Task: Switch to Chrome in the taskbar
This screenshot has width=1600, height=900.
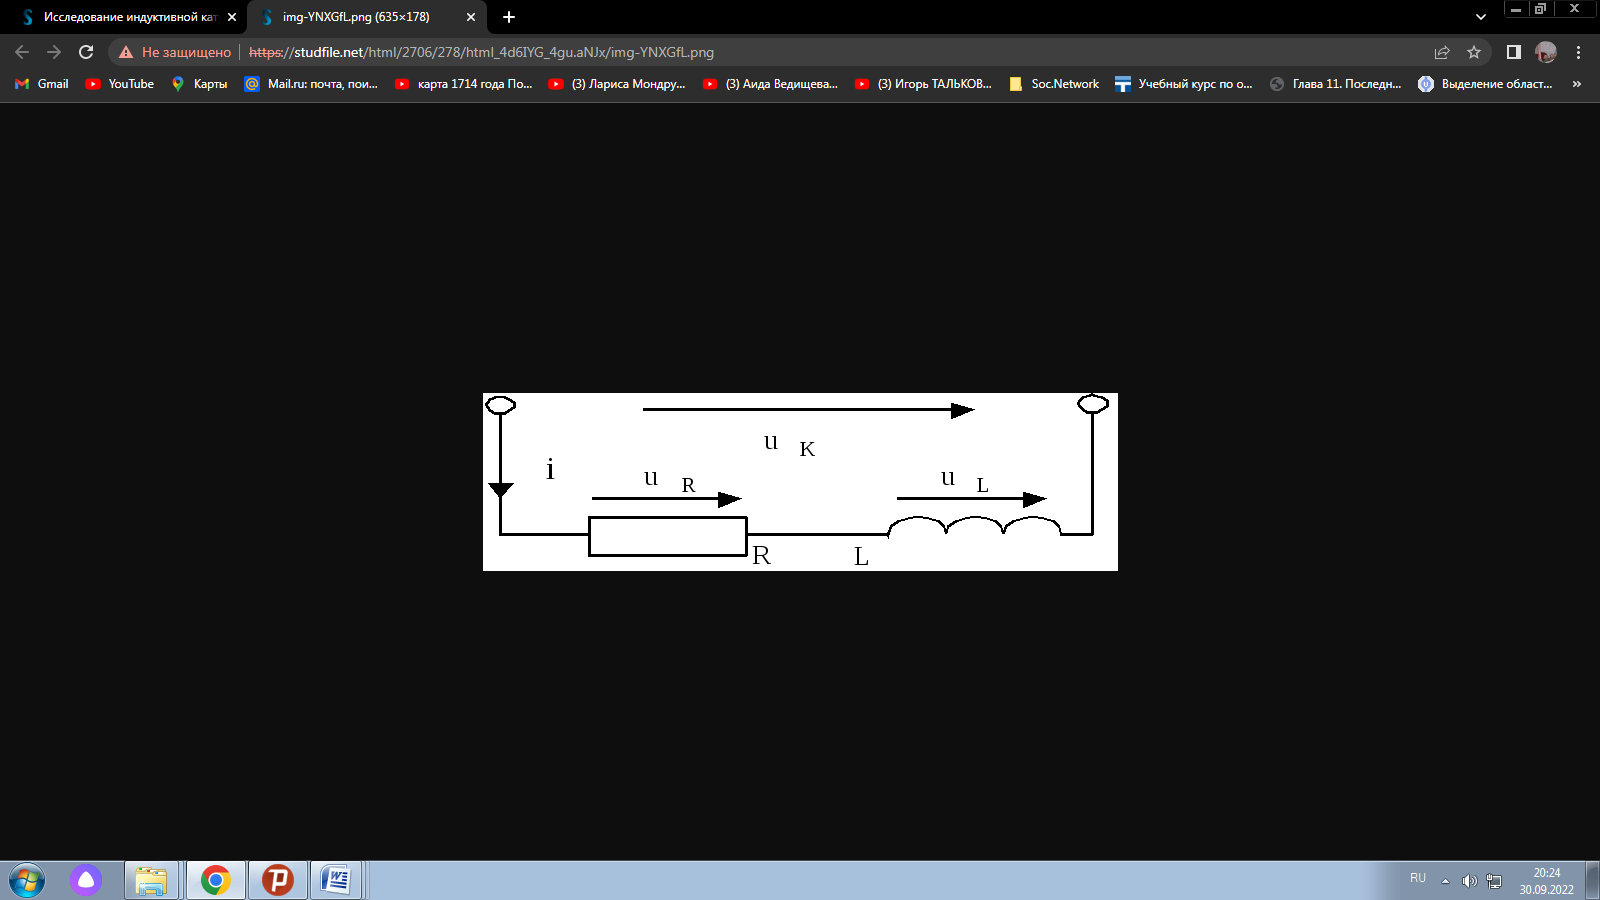Action: tap(215, 880)
